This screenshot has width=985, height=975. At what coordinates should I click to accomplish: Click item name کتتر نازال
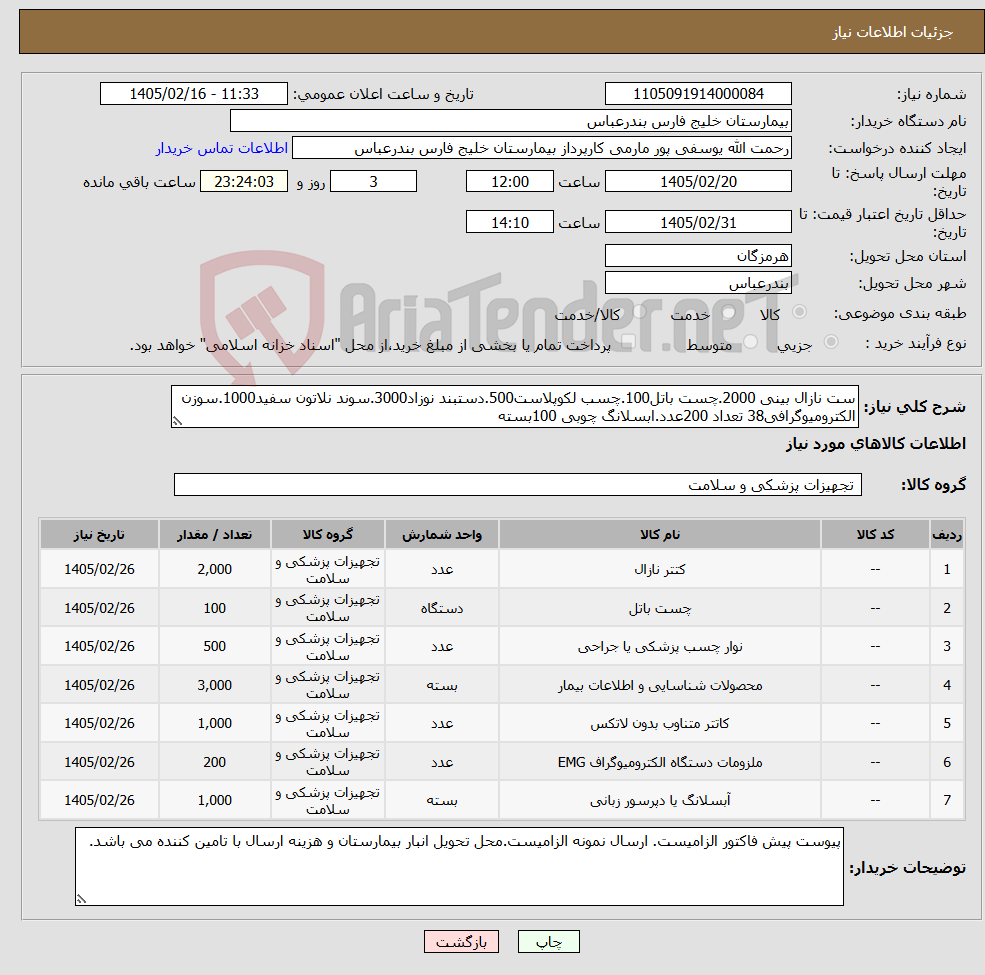(660, 570)
